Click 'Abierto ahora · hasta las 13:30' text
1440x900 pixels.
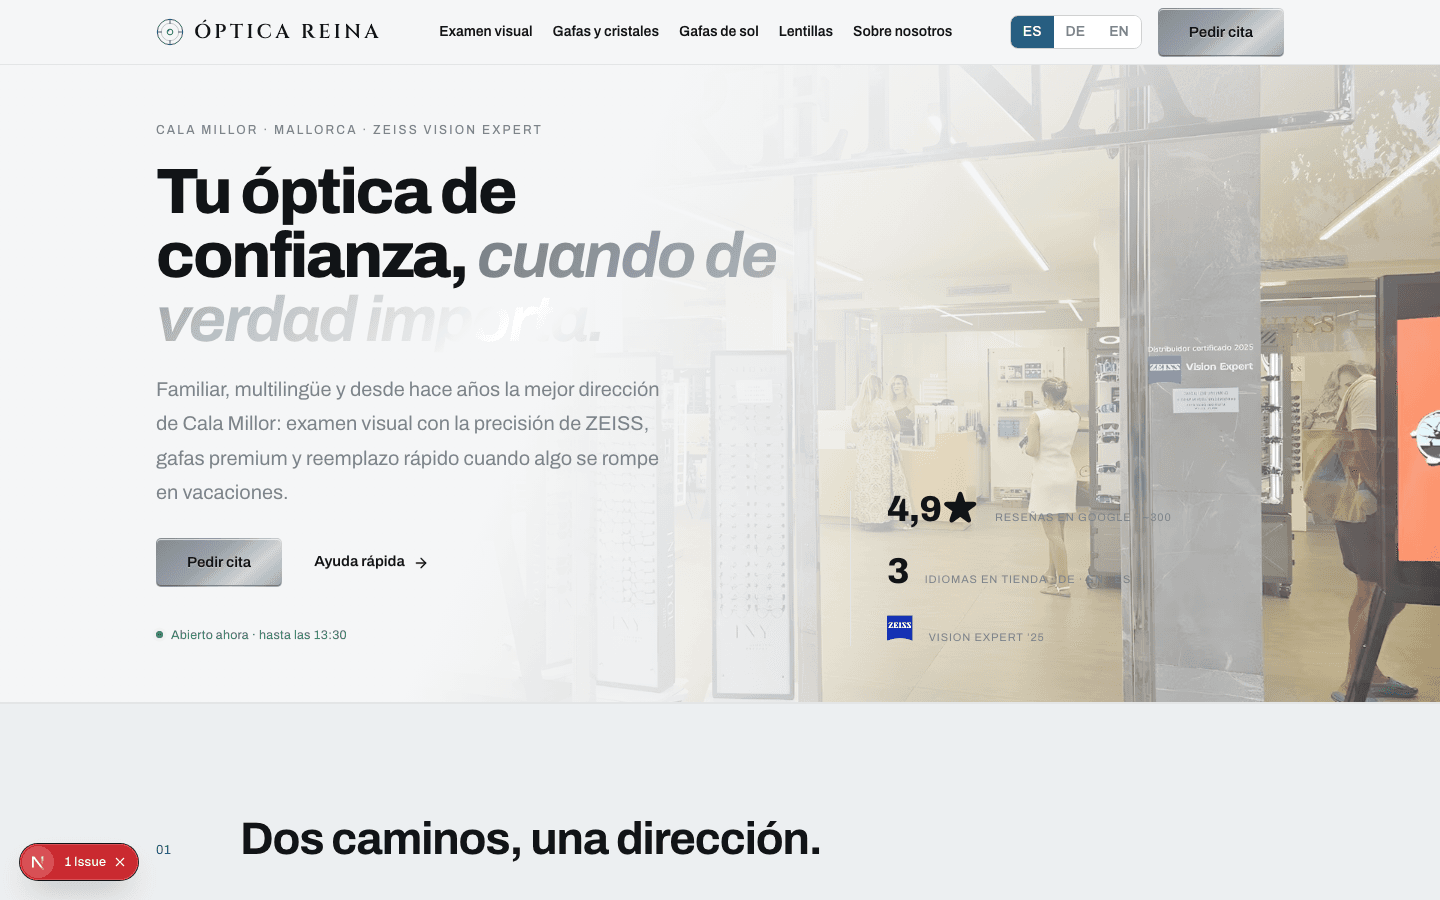pos(259,635)
